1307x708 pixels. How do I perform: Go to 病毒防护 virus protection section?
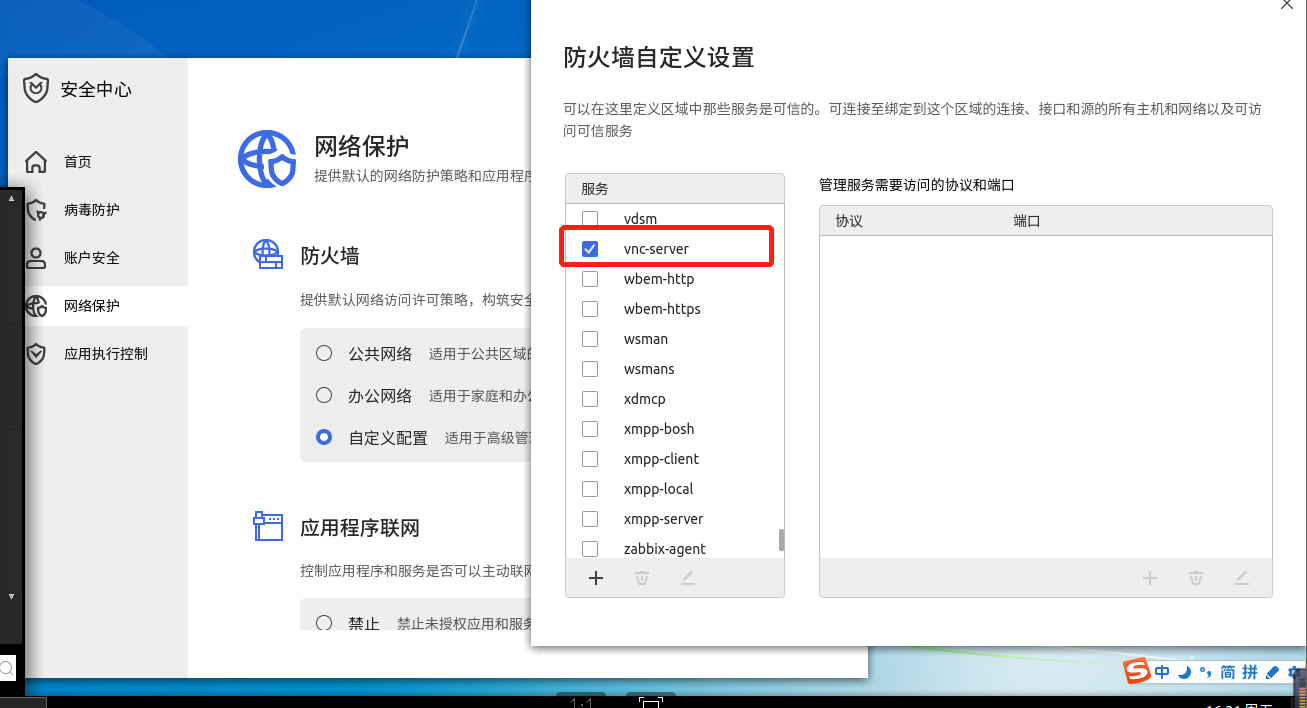90,210
